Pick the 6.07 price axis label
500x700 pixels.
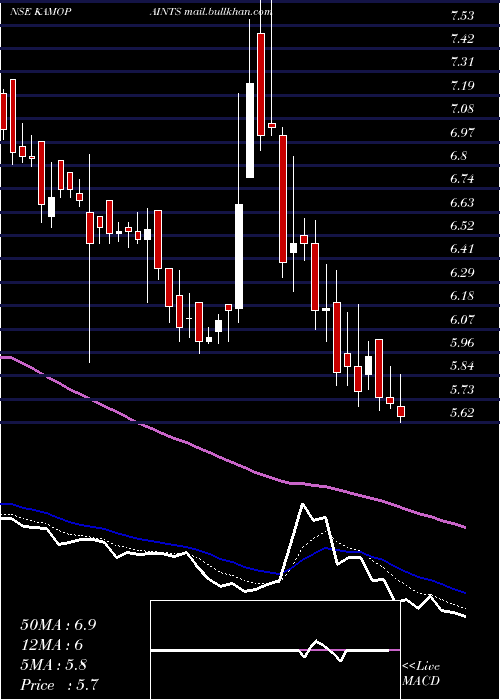462,320
